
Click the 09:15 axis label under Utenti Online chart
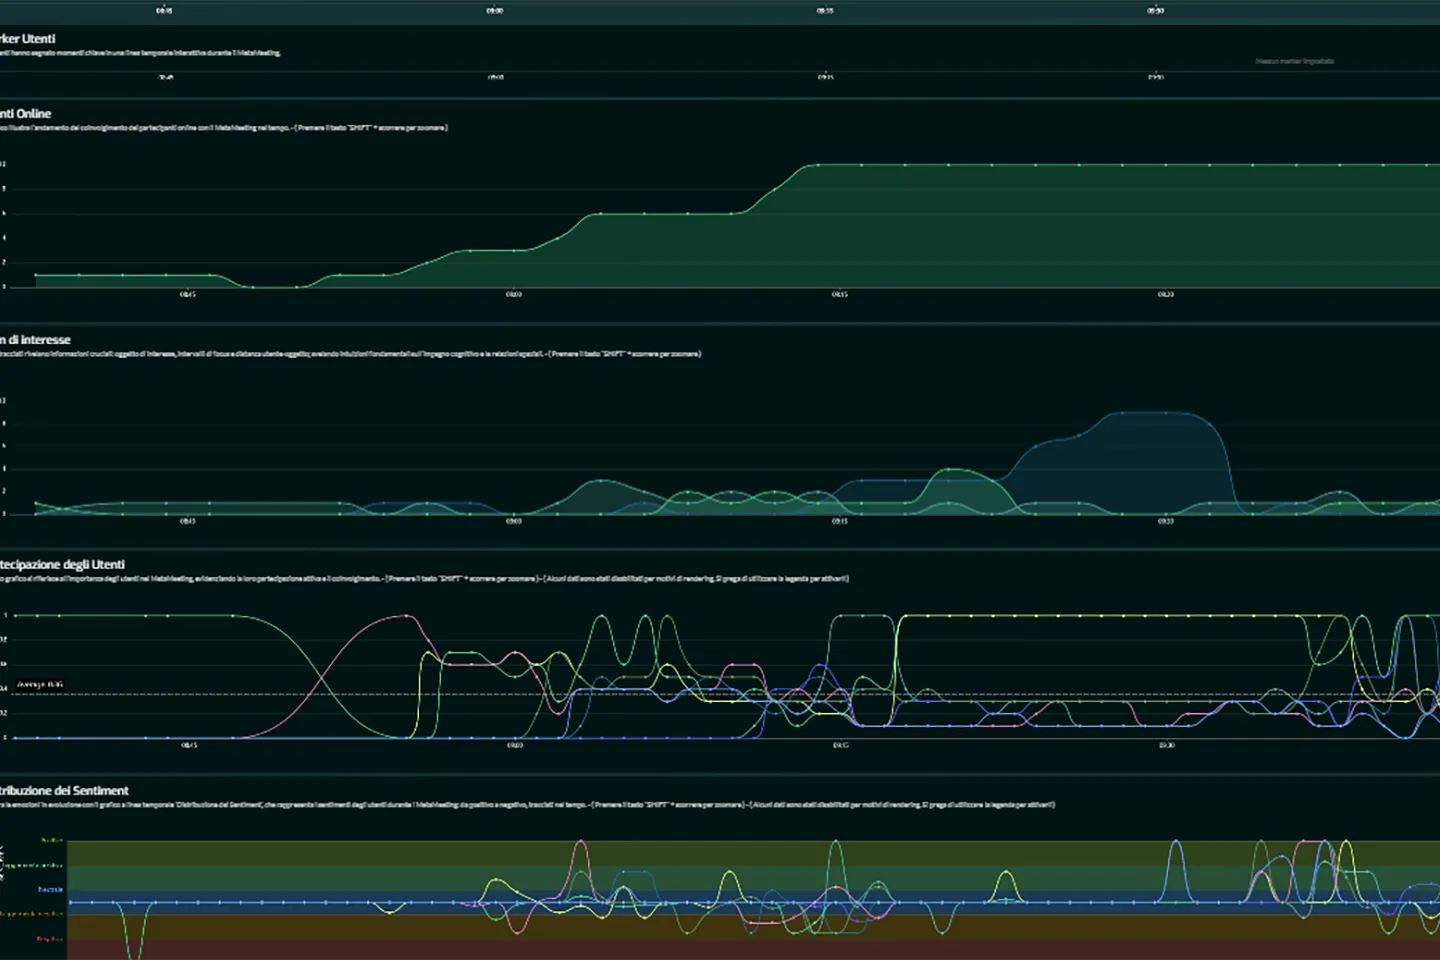coord(840,295)
